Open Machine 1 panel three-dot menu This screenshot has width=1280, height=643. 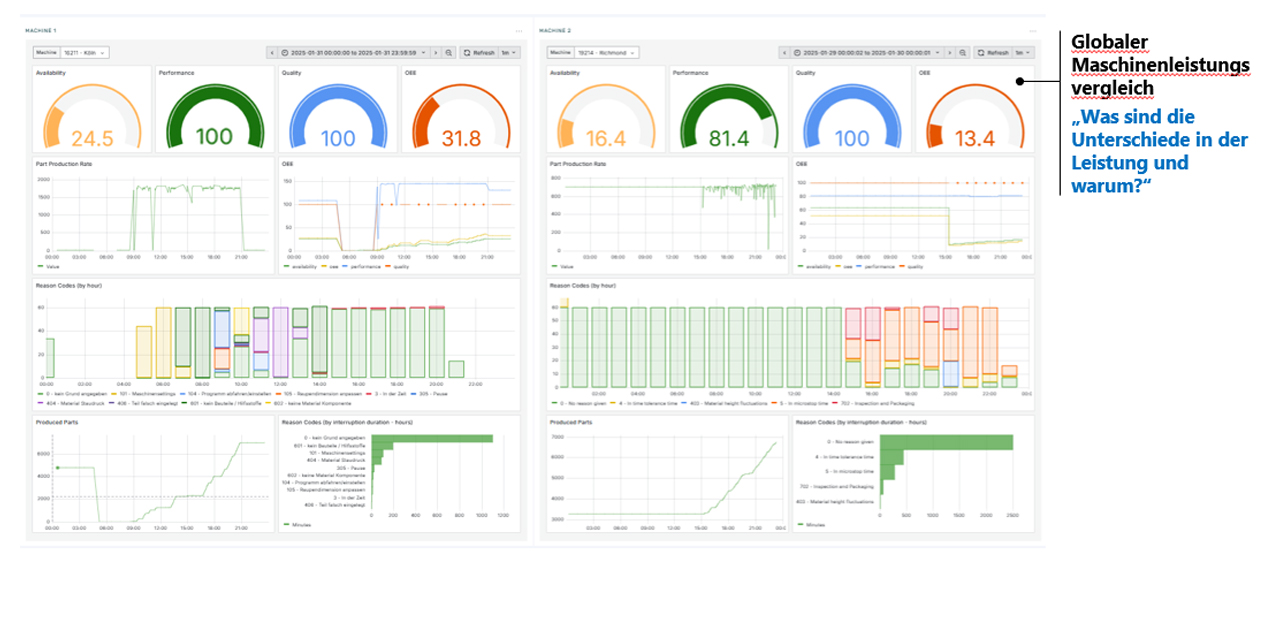pos(518,31)
